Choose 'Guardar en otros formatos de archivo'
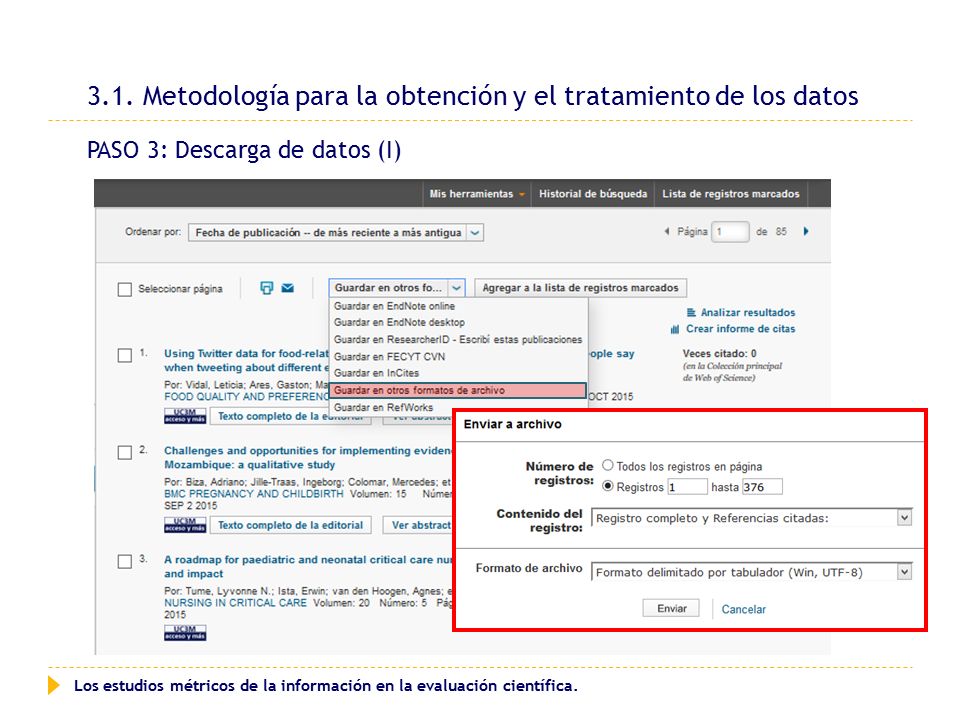The height and width of the screenshot is (720, 960). tap(458, 390)
